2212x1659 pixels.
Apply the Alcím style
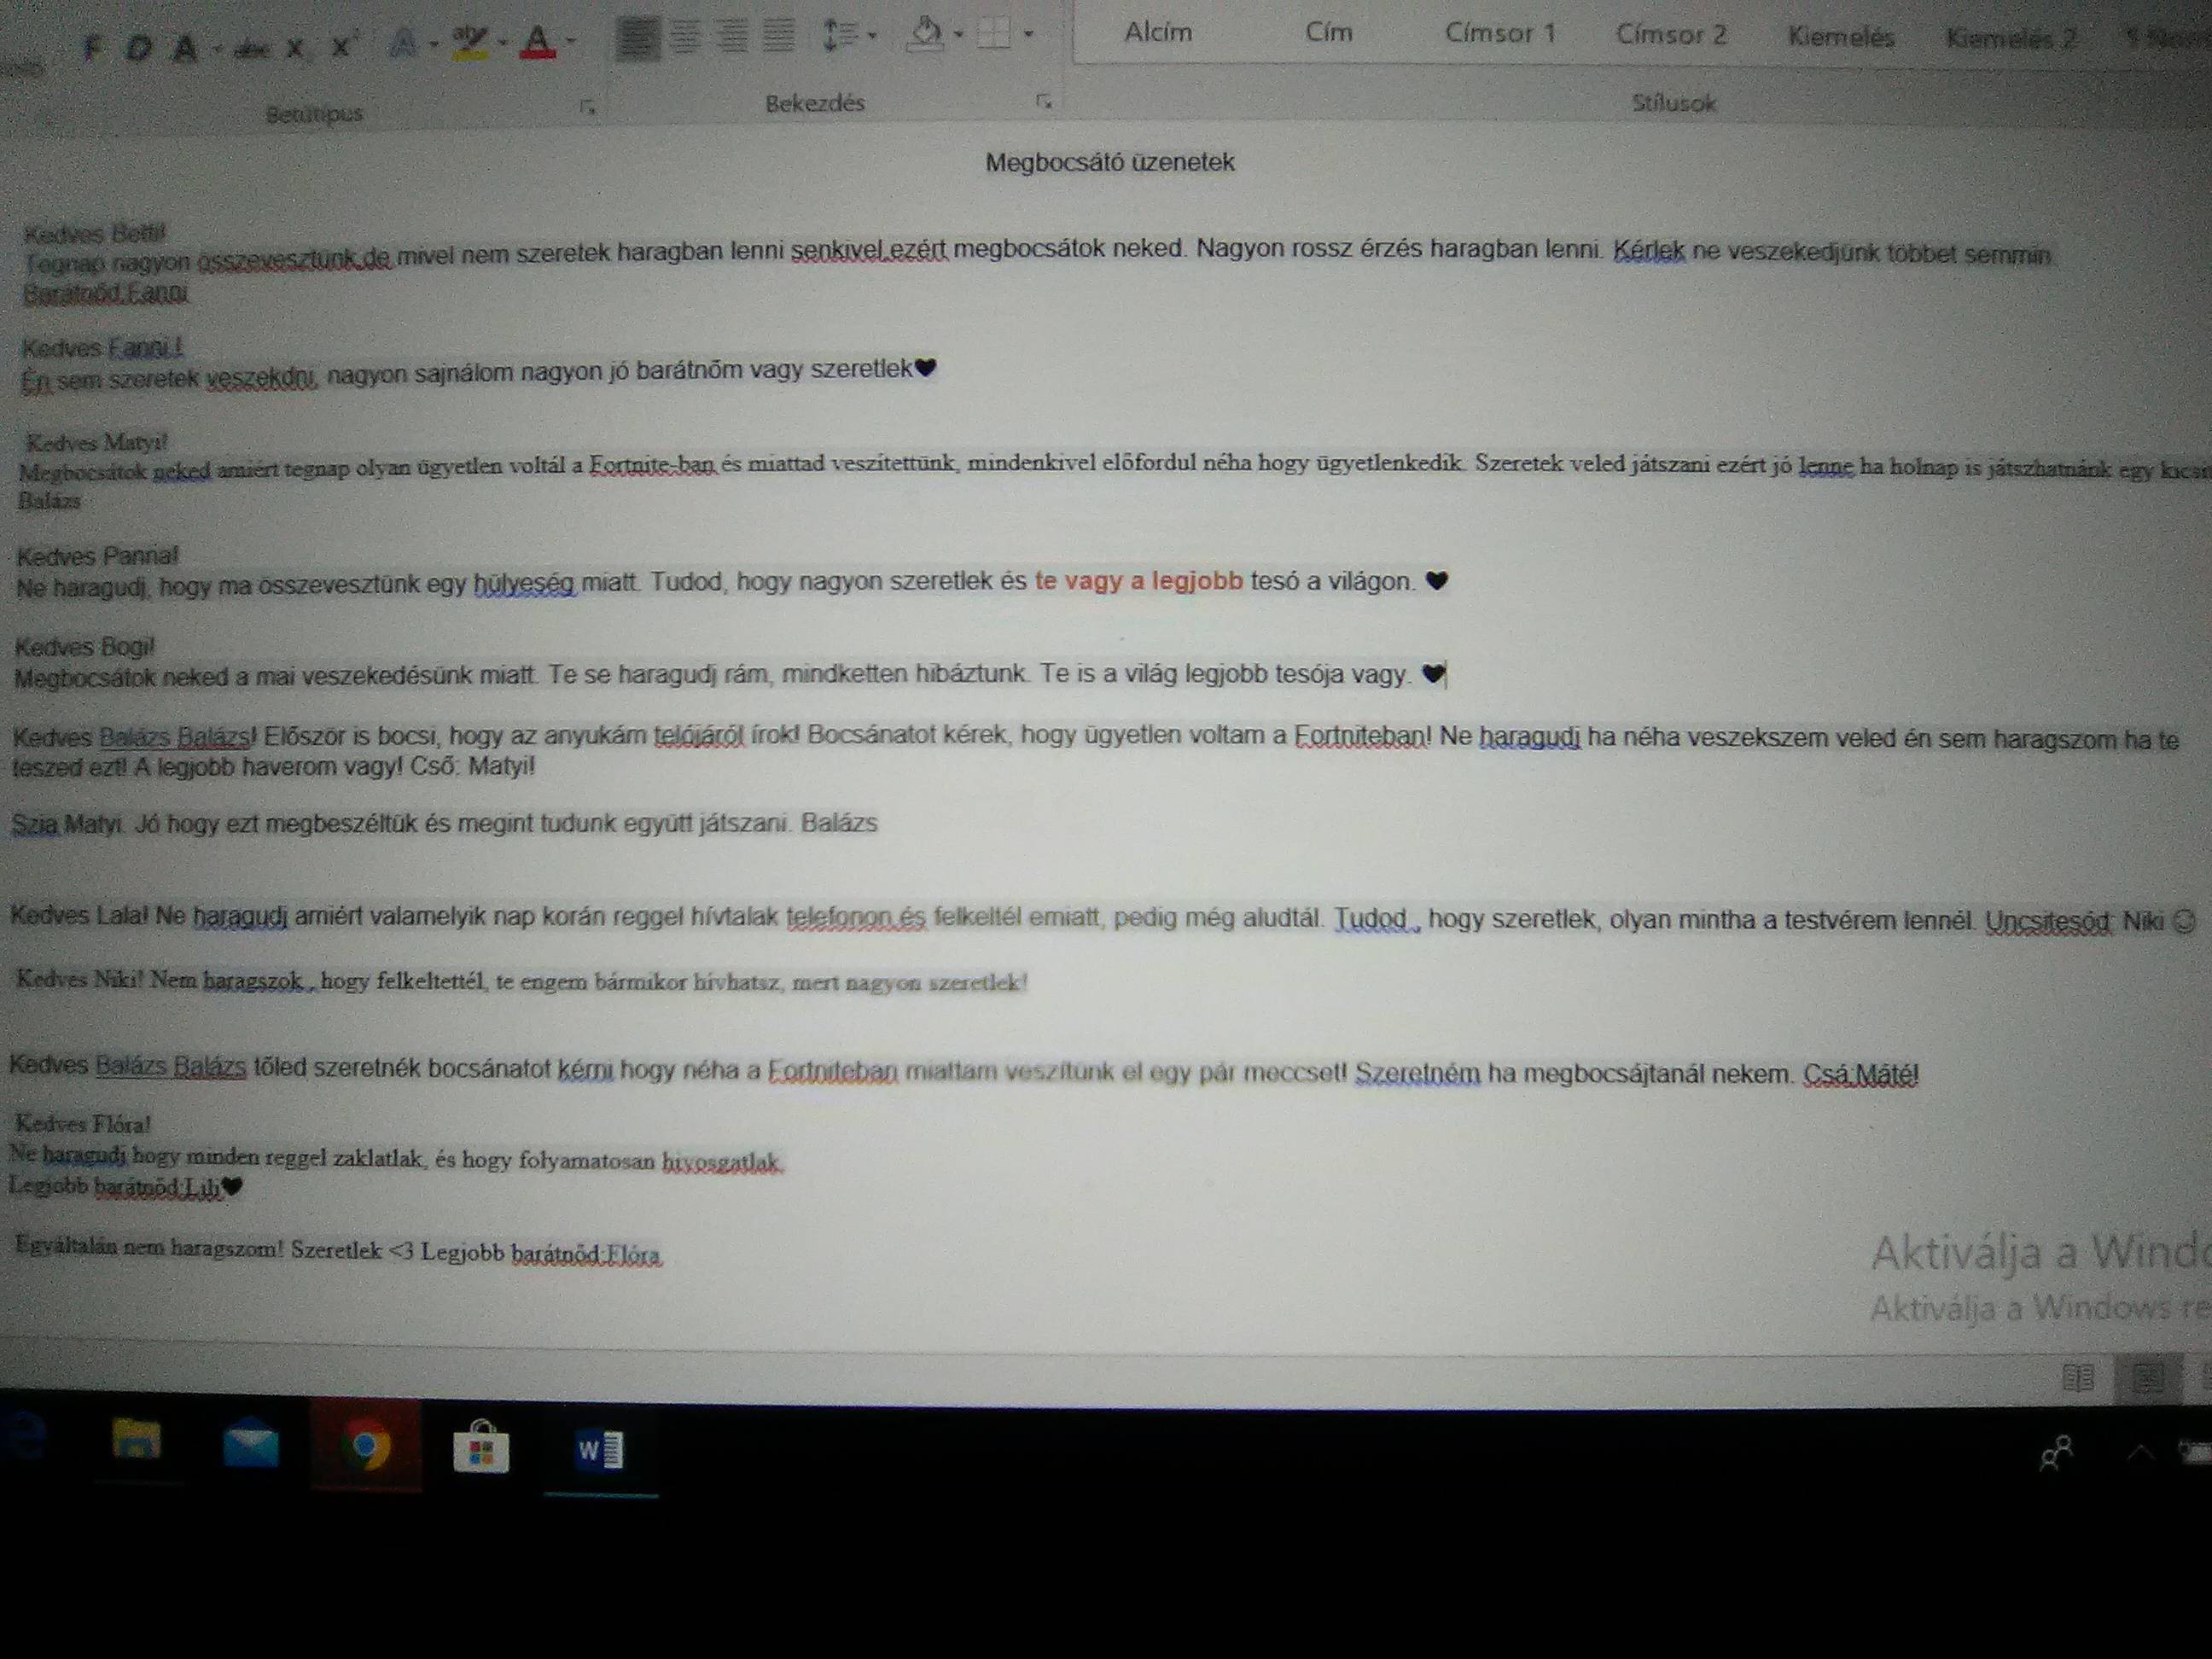click(x=1158, y=32)
